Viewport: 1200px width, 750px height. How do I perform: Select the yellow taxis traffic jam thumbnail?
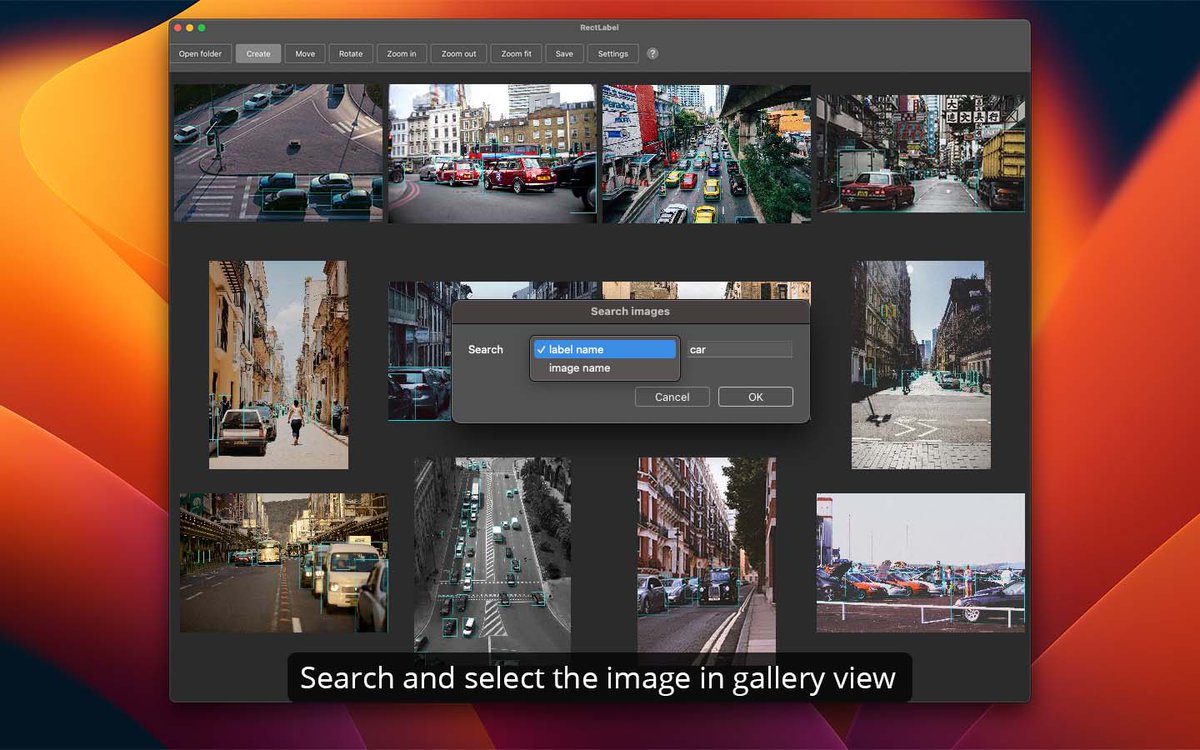click(705, 152)
